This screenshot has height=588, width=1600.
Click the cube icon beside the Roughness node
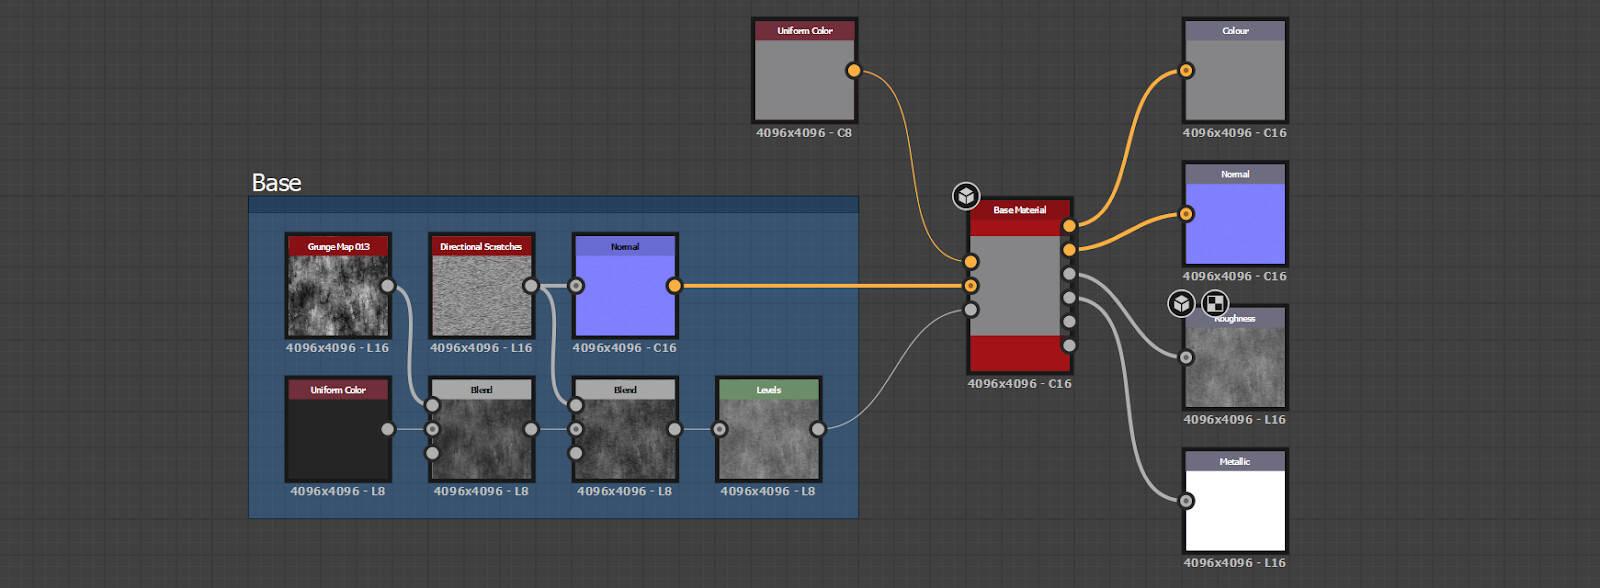click(1182, 303)
